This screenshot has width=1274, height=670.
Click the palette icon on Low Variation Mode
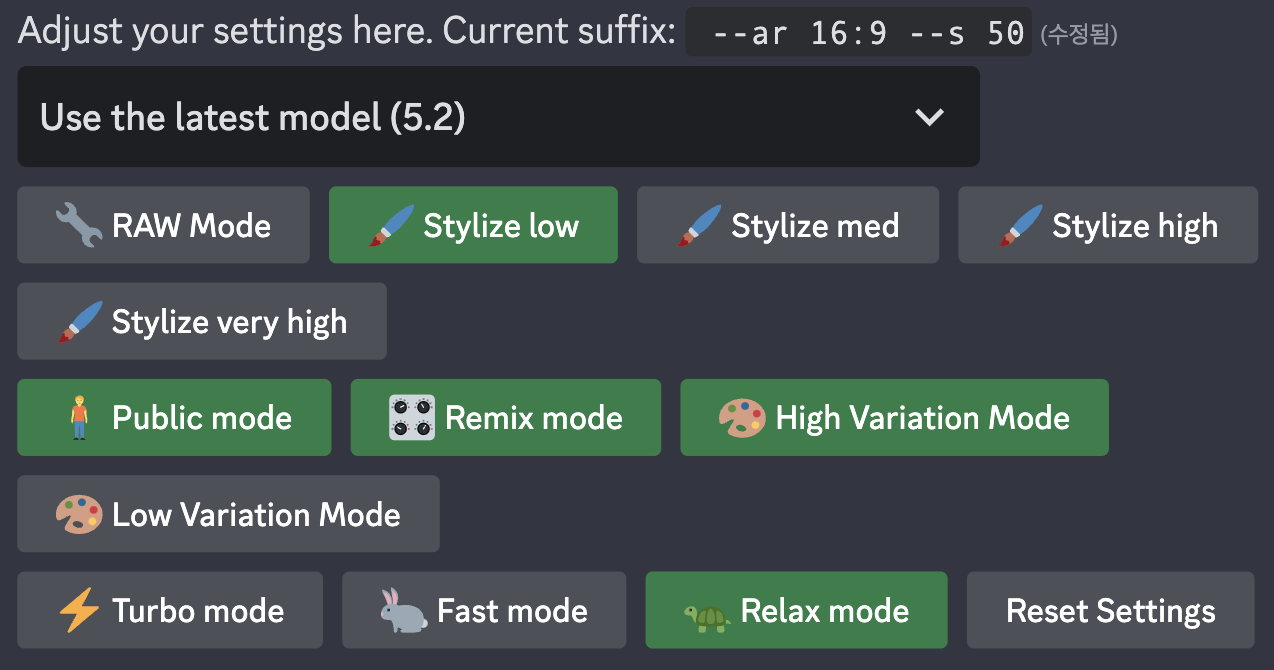[79, 515]
